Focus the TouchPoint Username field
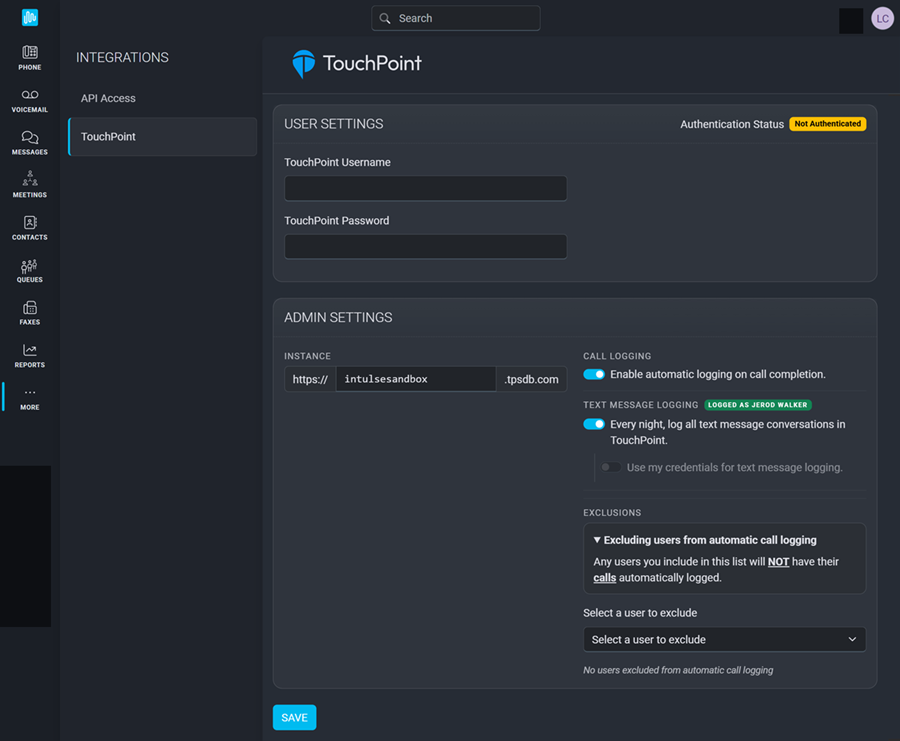Screen dimensions: 900x741 [x=425, y=188]
